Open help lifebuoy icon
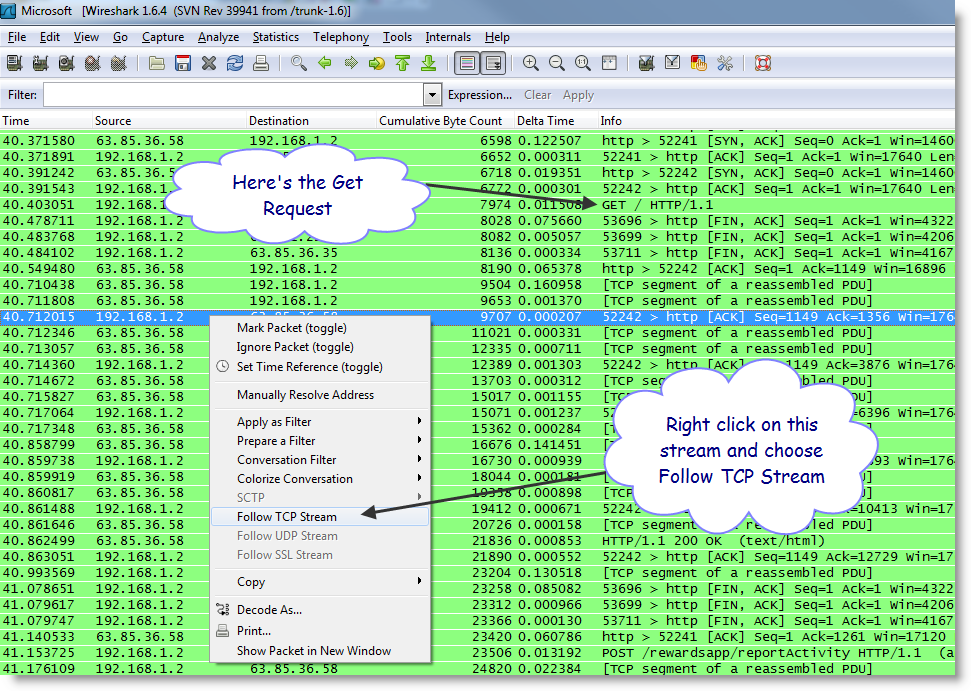 762,63
